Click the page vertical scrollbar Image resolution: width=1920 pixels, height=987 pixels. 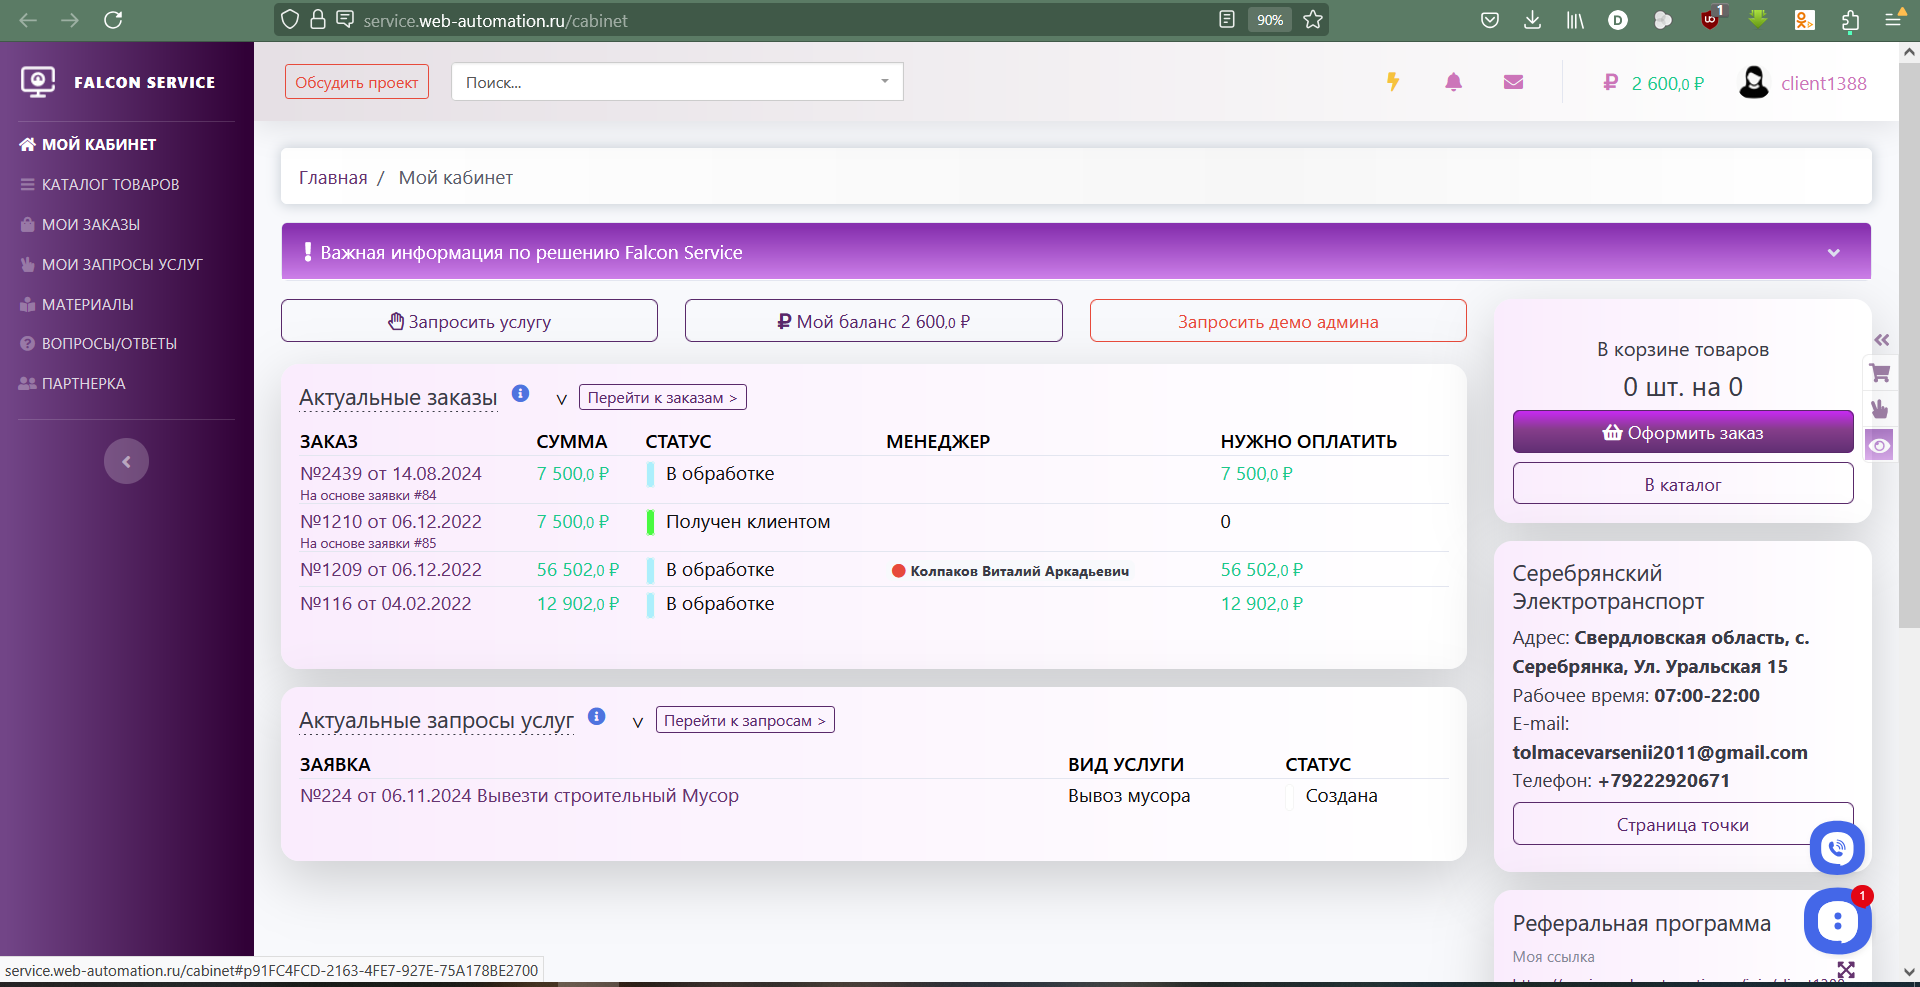1908,340
